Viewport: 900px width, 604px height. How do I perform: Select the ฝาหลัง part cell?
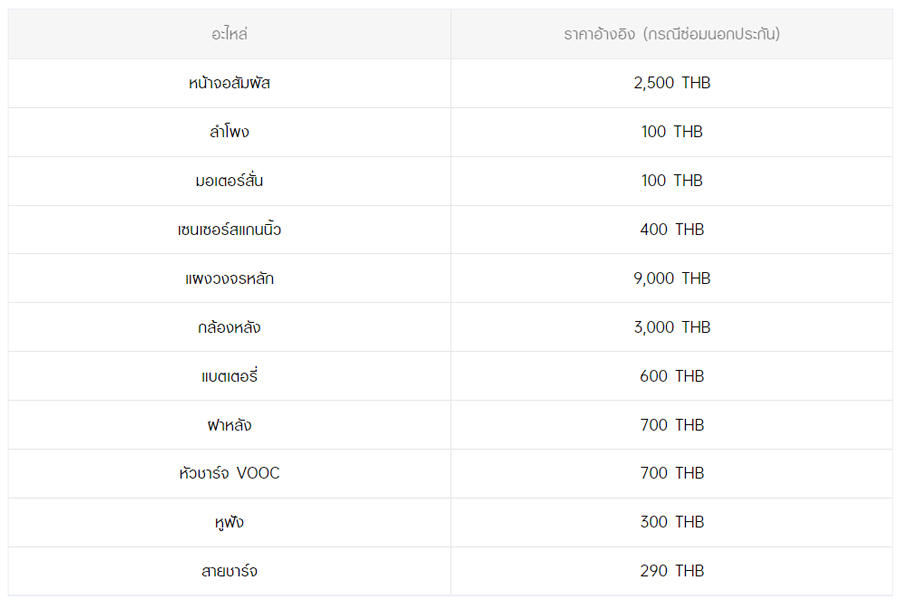pos(229,425)
